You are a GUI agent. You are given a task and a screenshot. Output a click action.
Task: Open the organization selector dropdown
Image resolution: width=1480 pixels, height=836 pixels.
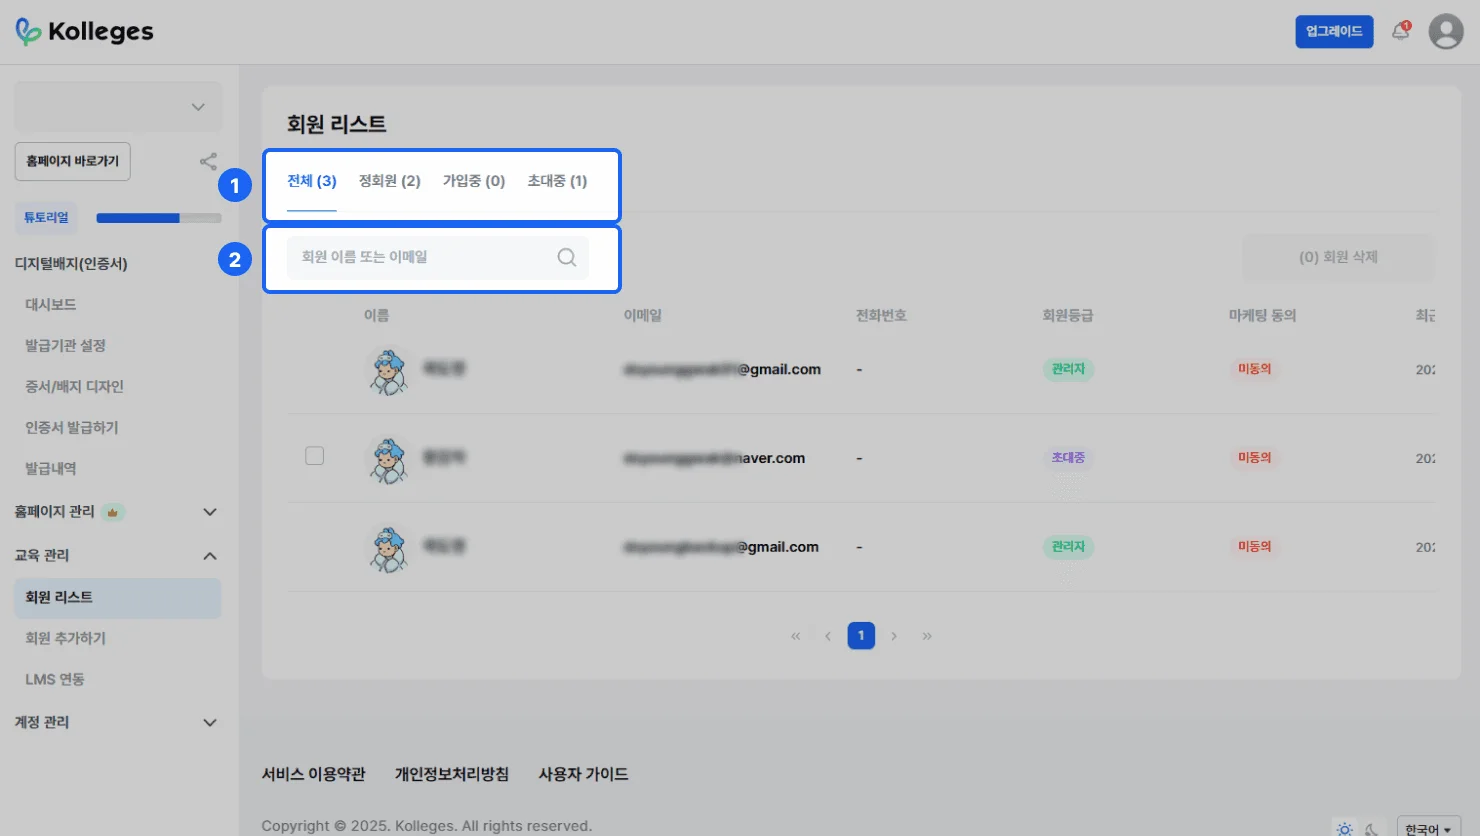pyautogui.click(x=118, y=107)
